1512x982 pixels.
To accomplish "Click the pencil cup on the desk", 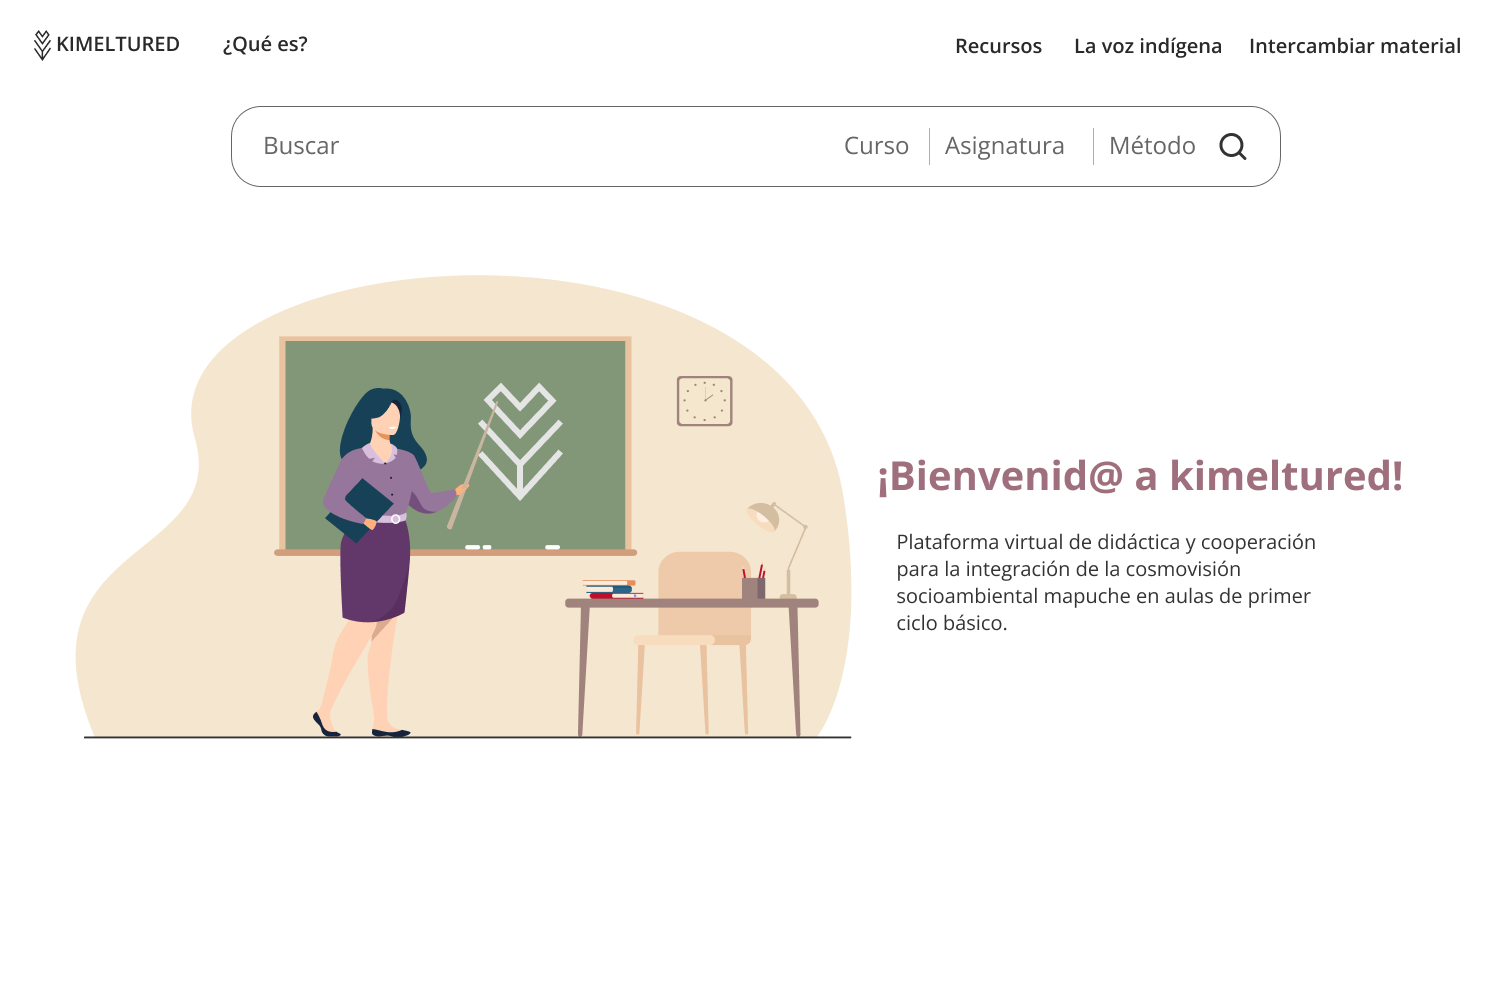I will click(x=754, y=584).
